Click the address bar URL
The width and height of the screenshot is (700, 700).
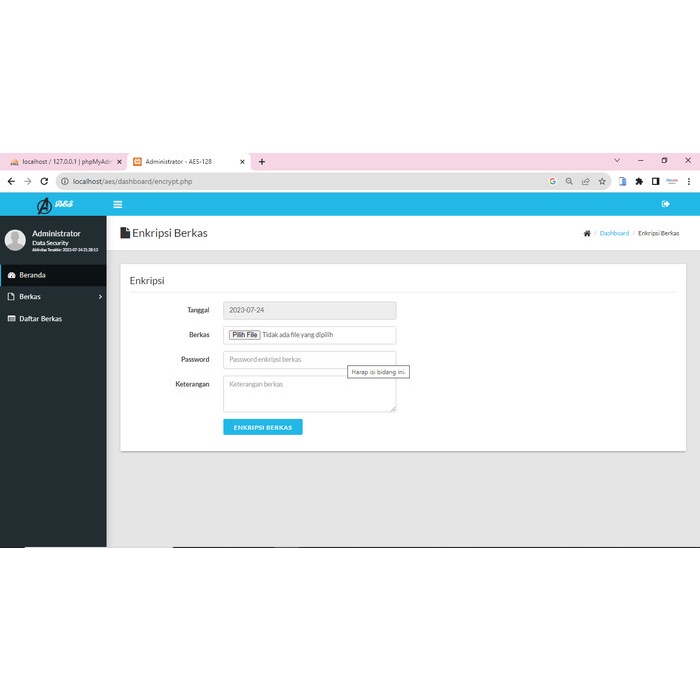click(133, 181)
